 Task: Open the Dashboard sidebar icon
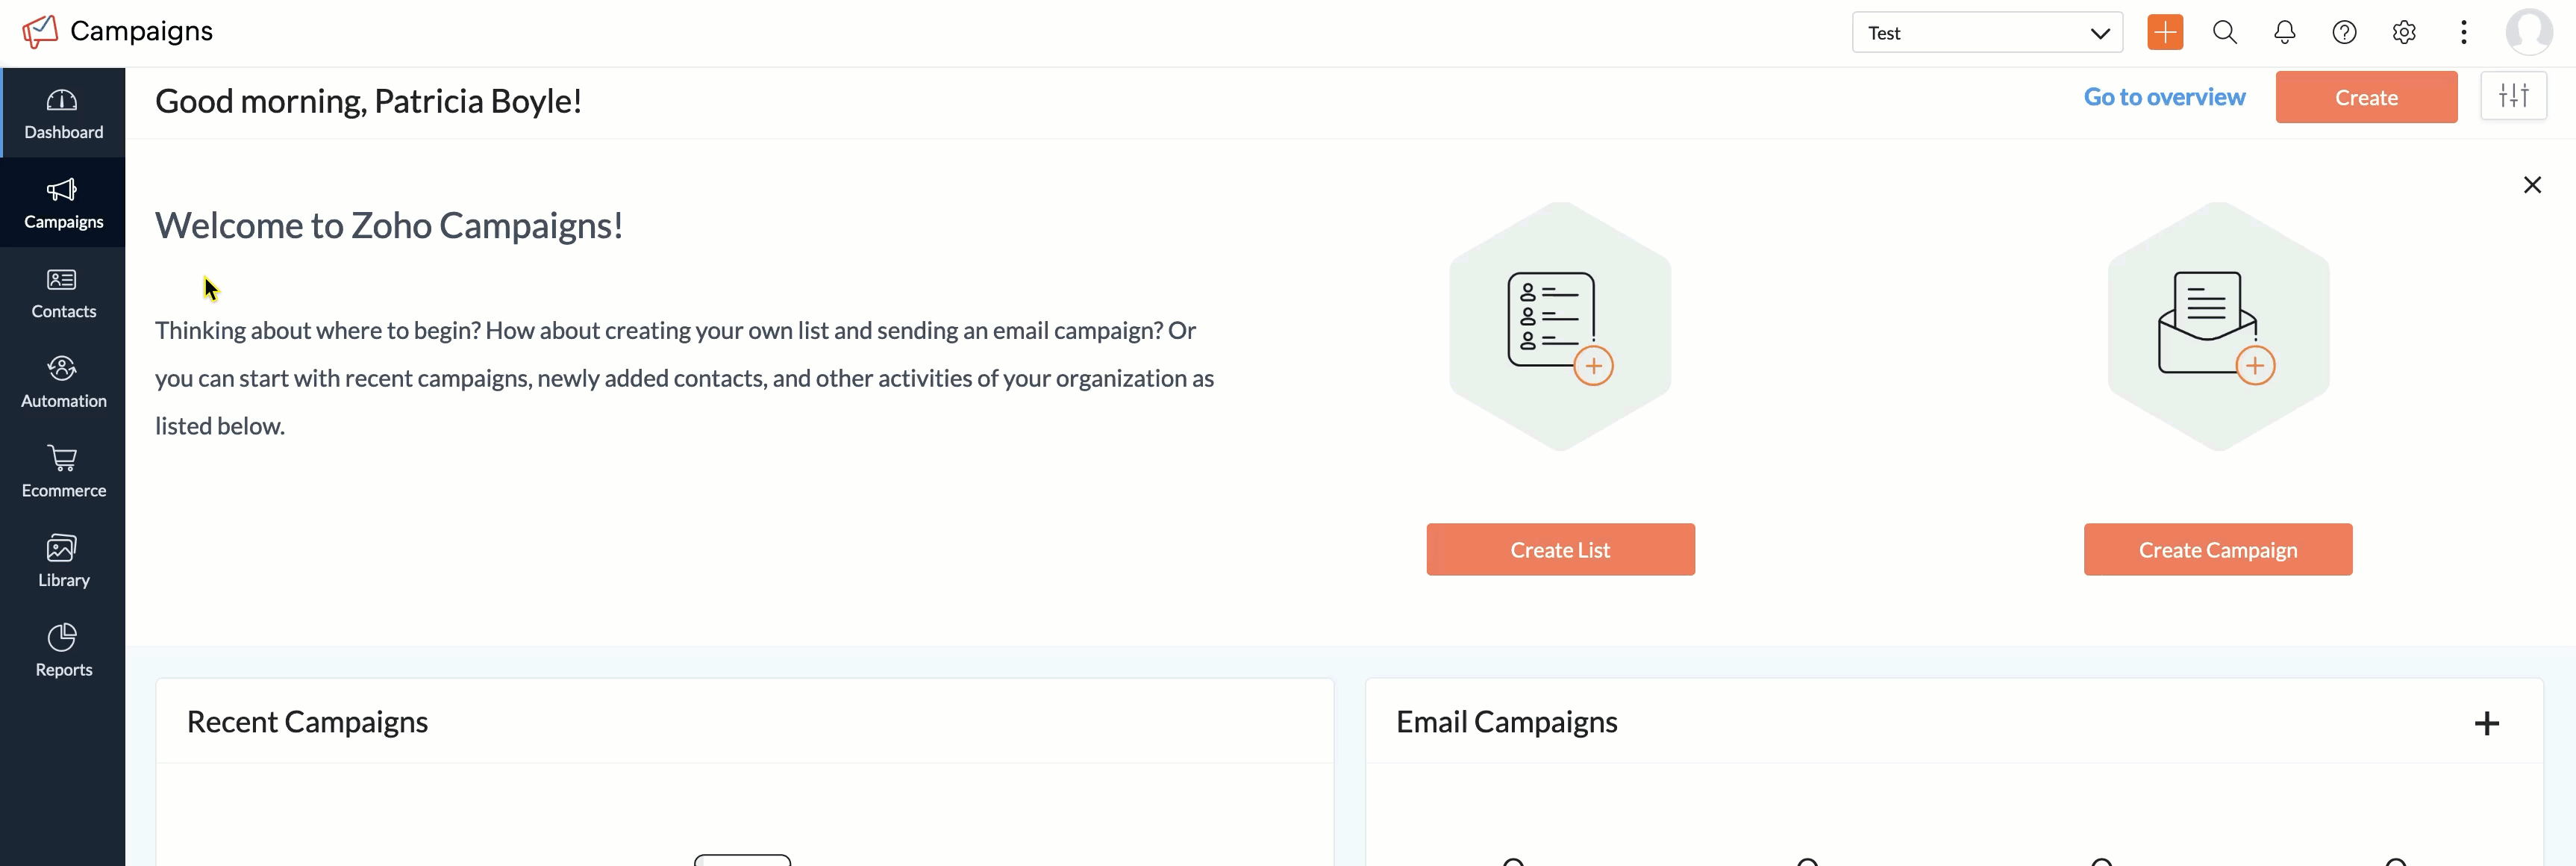pyautogui.click(x=62, y=113)
